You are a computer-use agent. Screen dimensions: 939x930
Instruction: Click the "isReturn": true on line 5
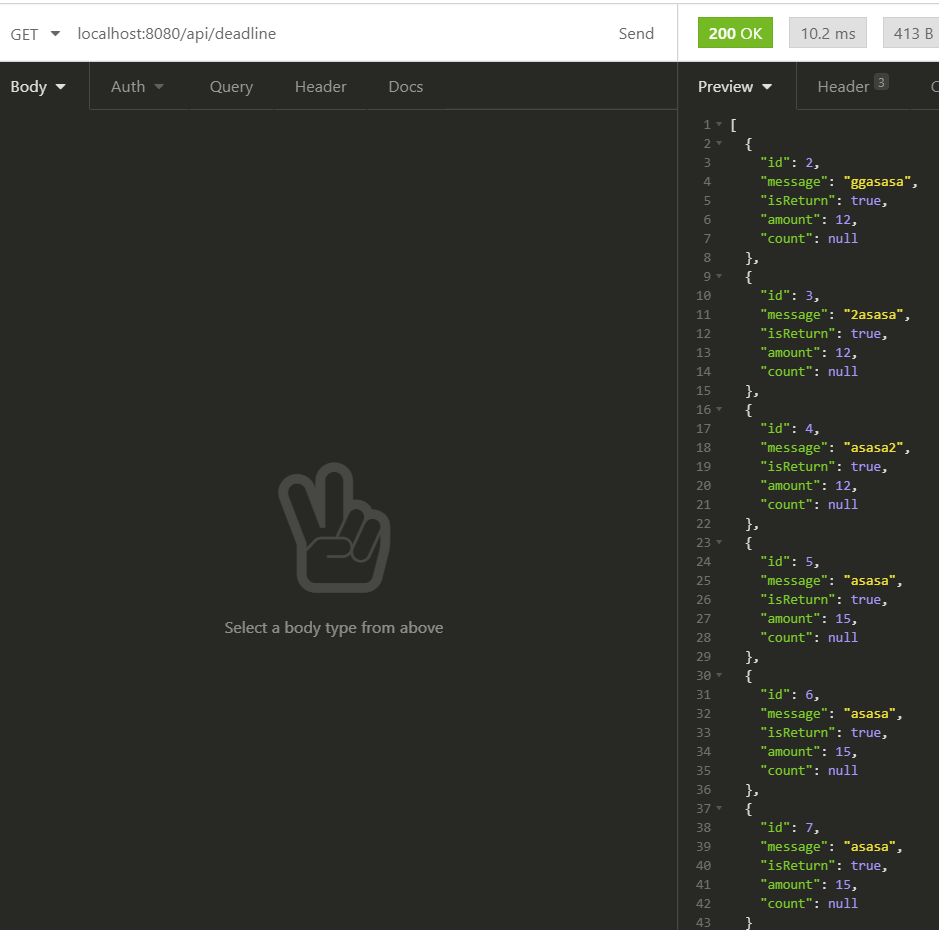point(823,201)
